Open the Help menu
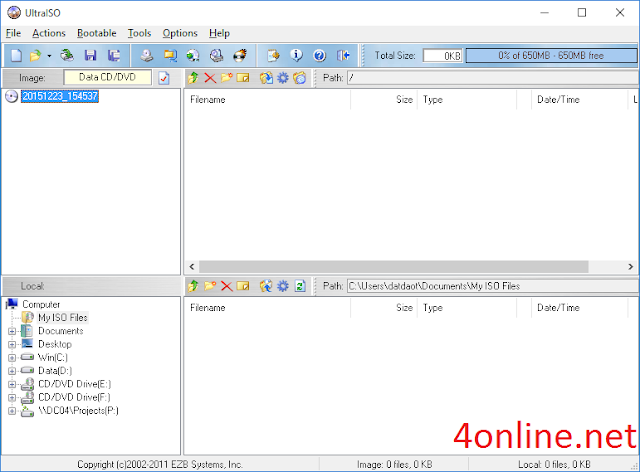The image size is (640, 472). tap(220, 33)
